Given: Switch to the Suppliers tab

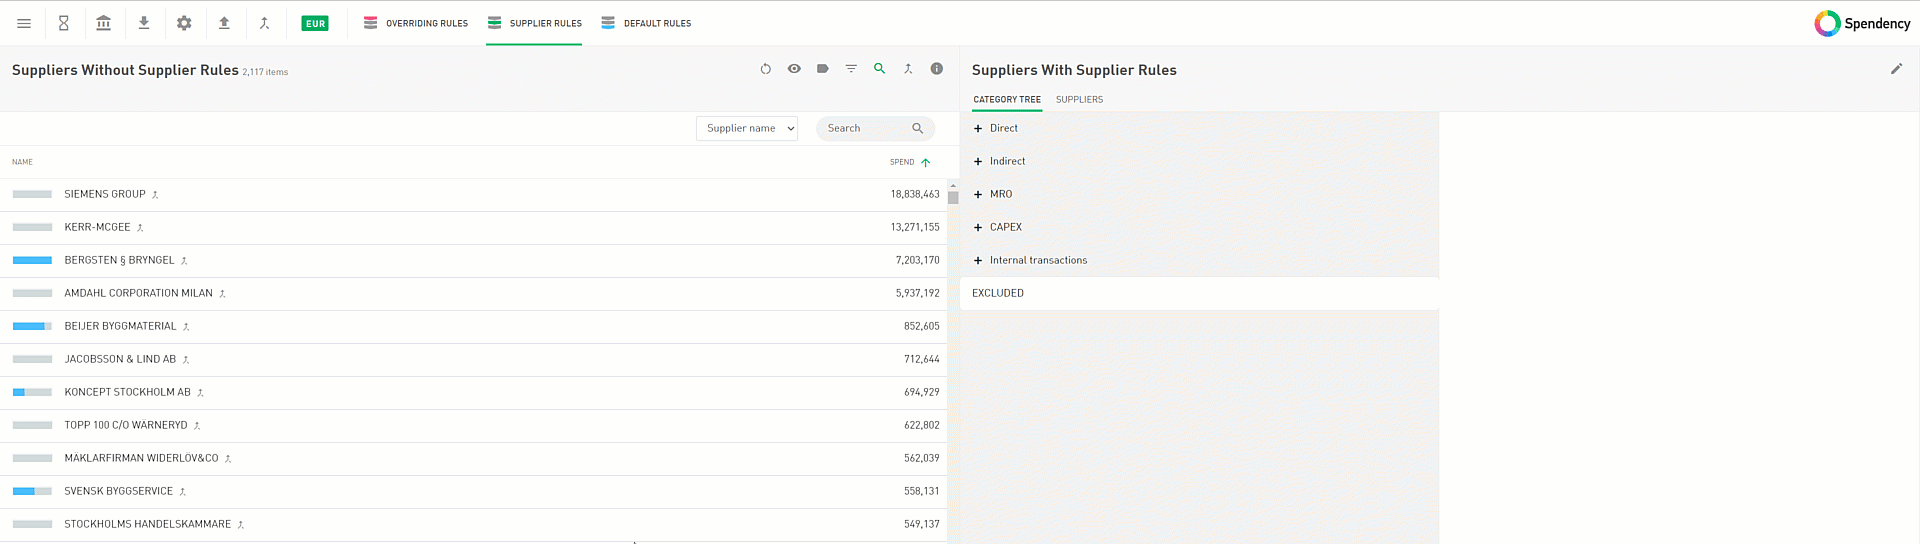Looking at the screenshot, I should tap(1079, 99).
